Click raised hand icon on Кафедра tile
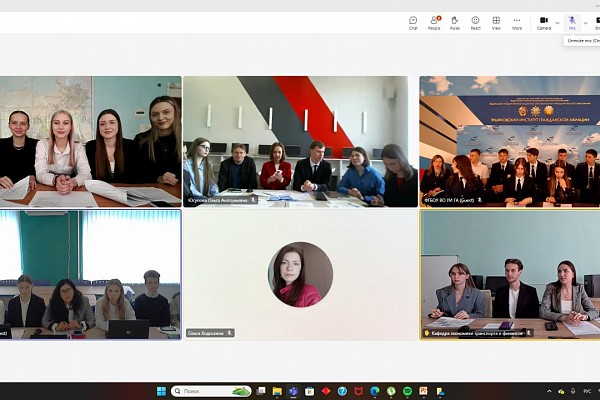 [426, 333]
